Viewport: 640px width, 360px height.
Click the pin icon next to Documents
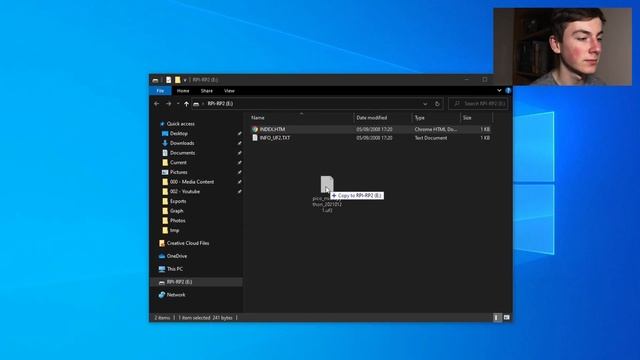(x=239, y=153)
